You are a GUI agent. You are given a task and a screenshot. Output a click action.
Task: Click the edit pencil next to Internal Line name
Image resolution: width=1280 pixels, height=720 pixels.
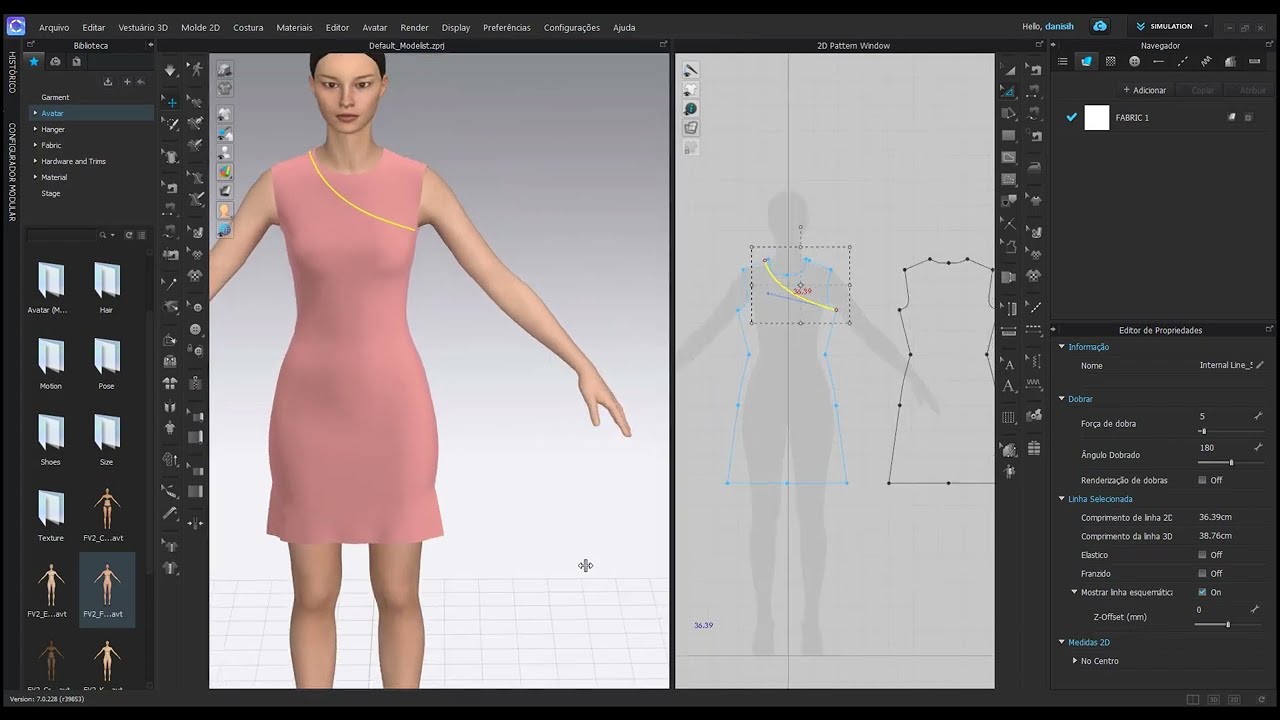(1259, 365)
